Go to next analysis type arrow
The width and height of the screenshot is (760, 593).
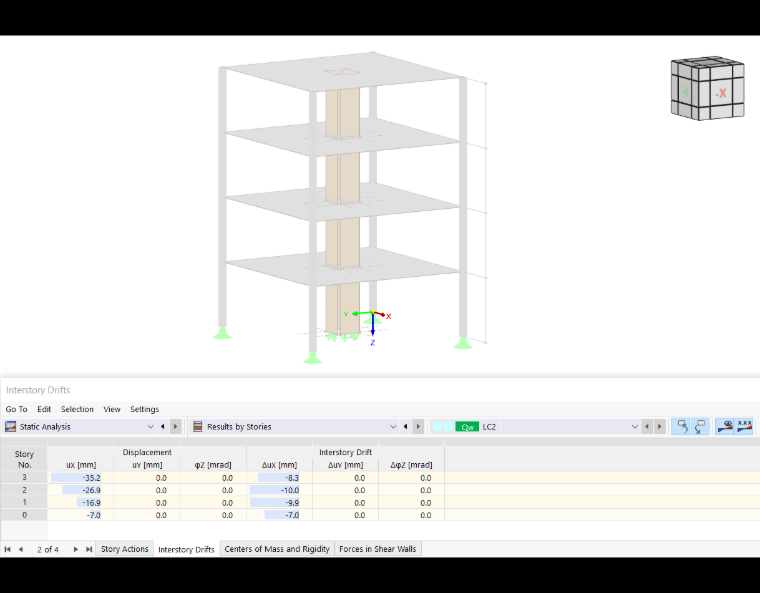pyautogui.click(x=175, y=427)
